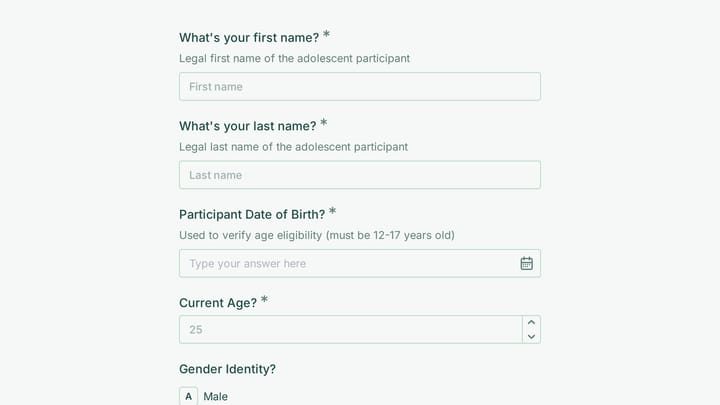Increase Current Age with the up arrow
Viewport: 720px width, 405px height.
531,322
